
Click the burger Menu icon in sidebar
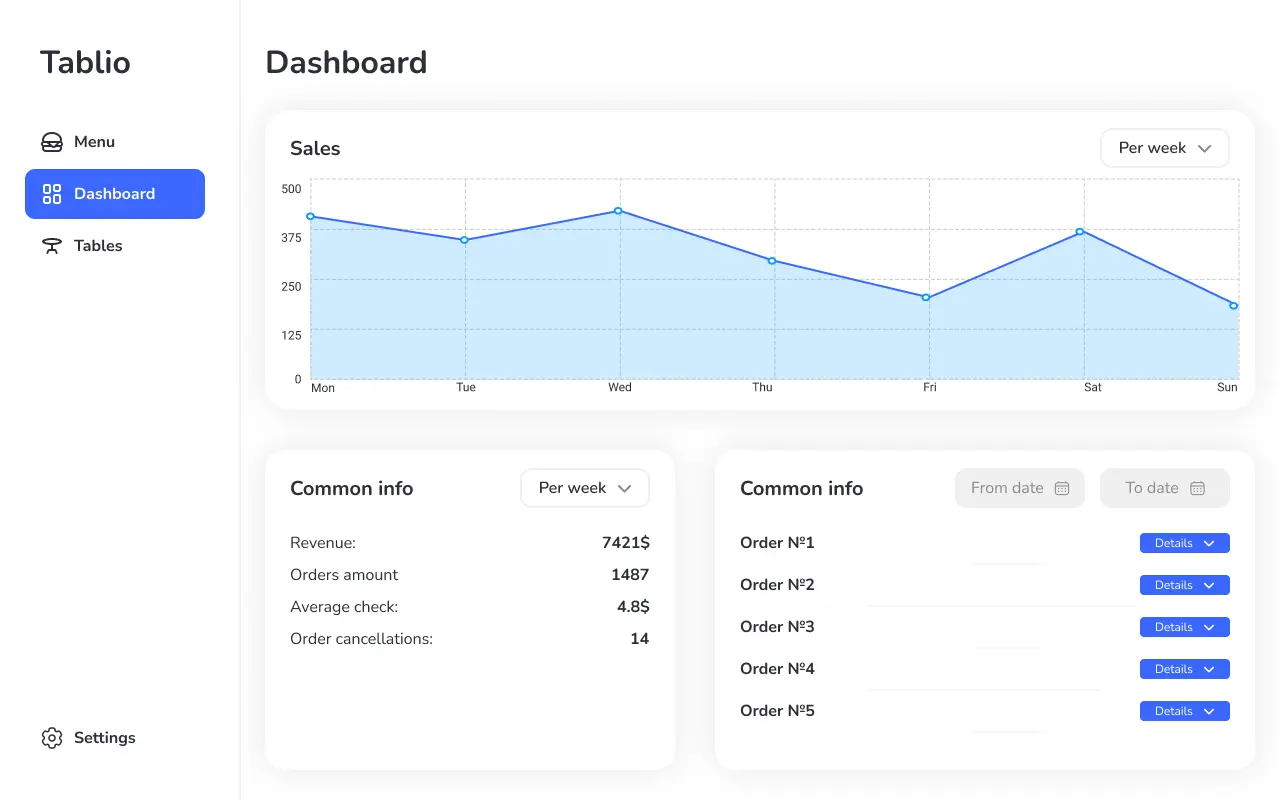(52, 142)
